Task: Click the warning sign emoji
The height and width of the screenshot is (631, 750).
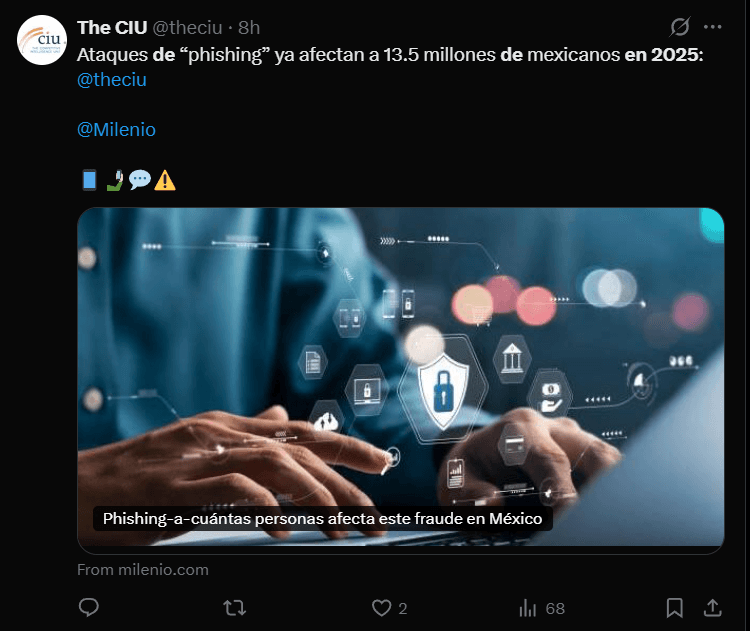Action: coord(165,180)
